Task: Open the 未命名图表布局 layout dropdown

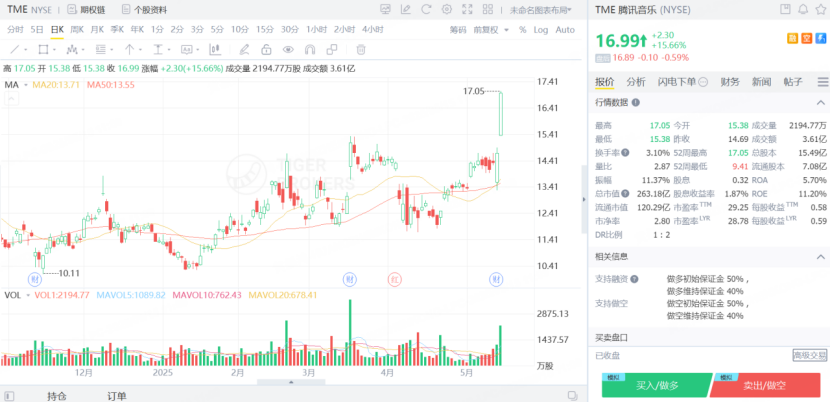Action: 540,10
